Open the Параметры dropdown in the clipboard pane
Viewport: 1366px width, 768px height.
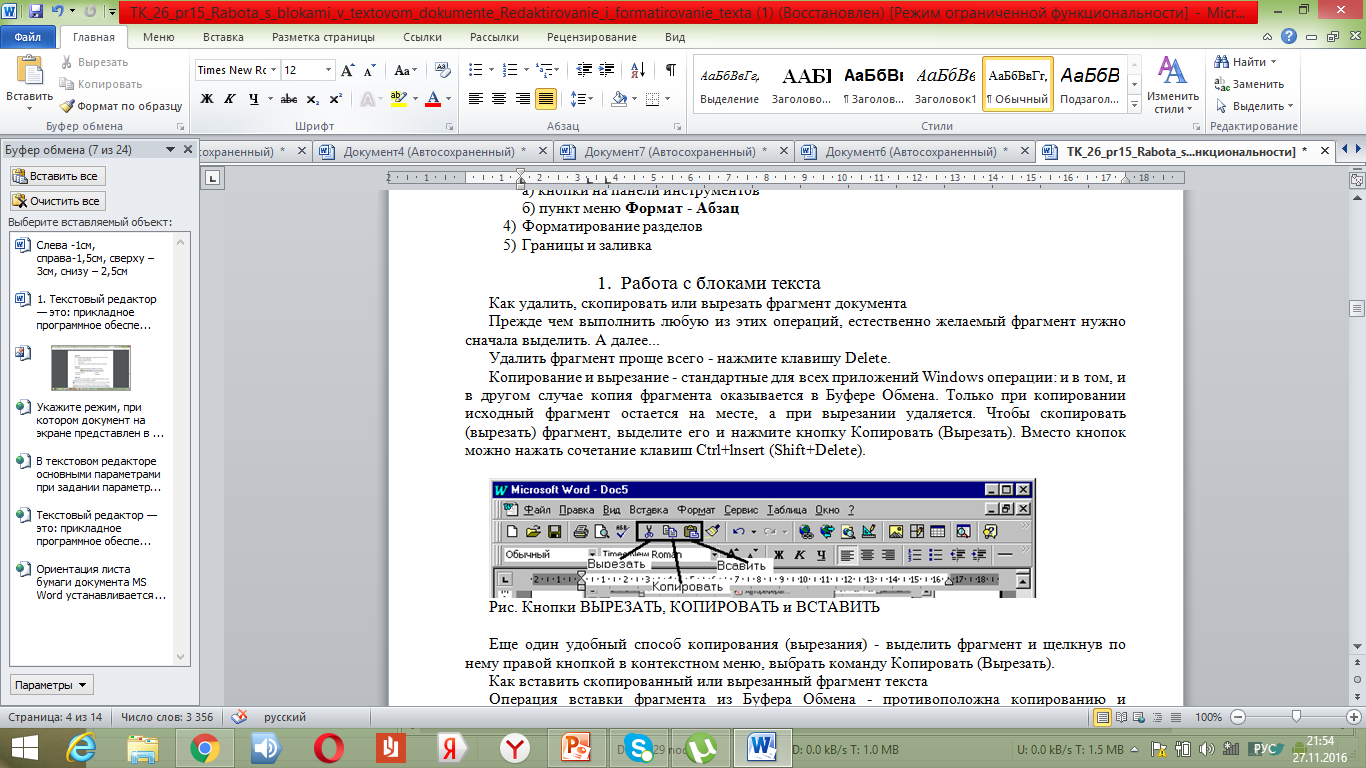[52, 685]
